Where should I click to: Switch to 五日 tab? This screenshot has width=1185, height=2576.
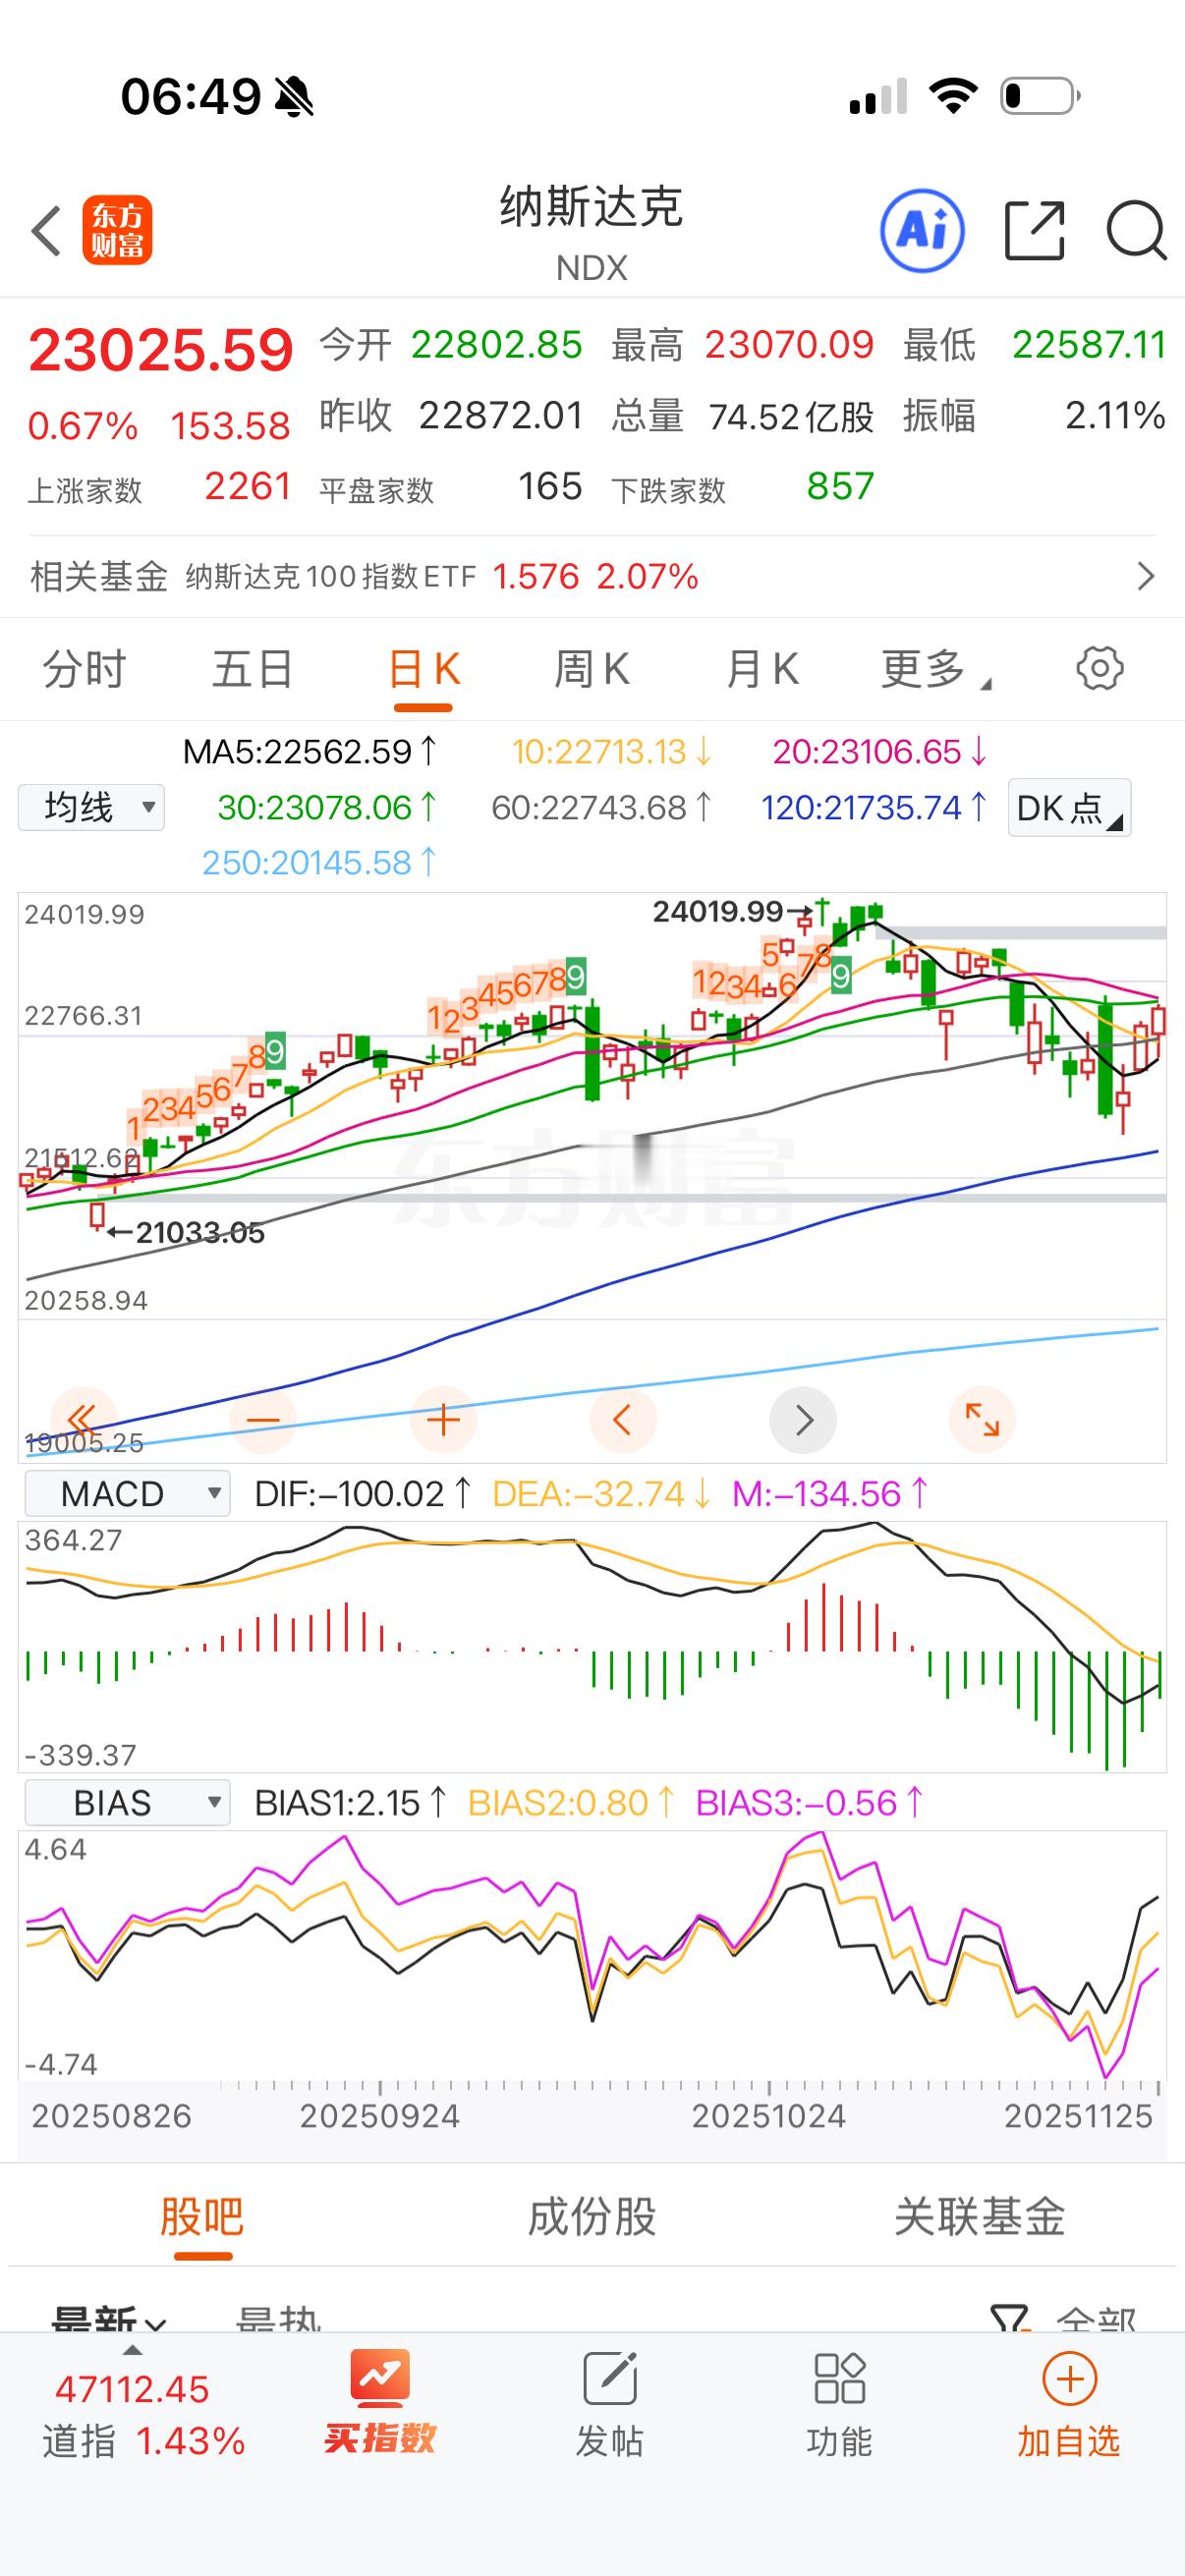coord(252,669)
